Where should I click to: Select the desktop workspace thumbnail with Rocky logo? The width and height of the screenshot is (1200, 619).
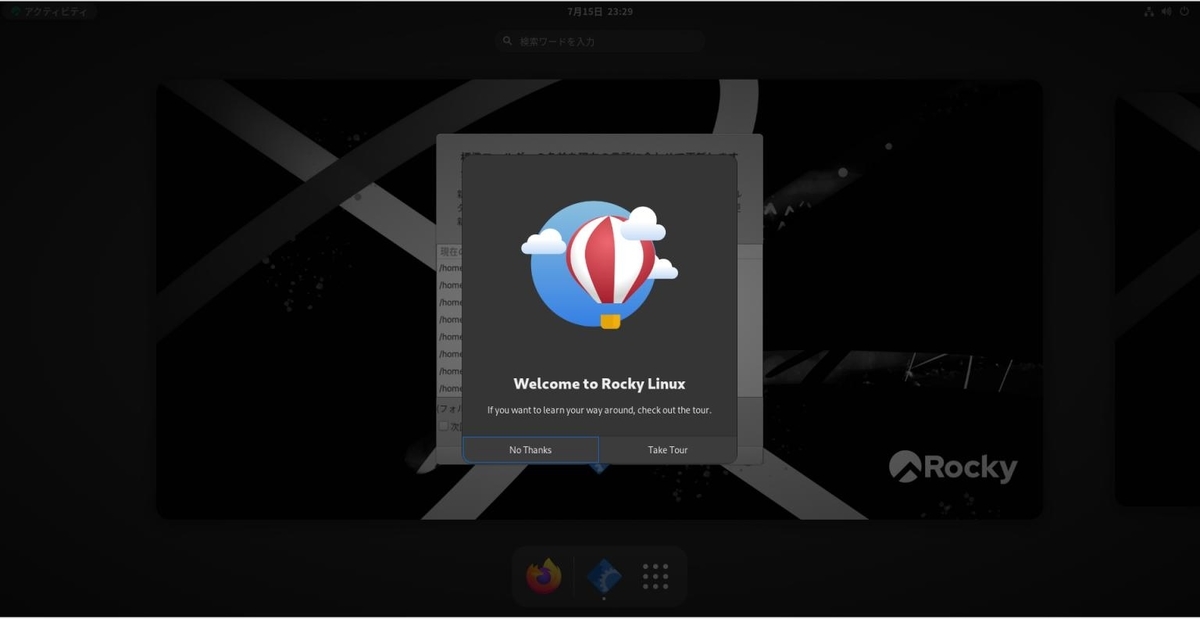(599, 299)
